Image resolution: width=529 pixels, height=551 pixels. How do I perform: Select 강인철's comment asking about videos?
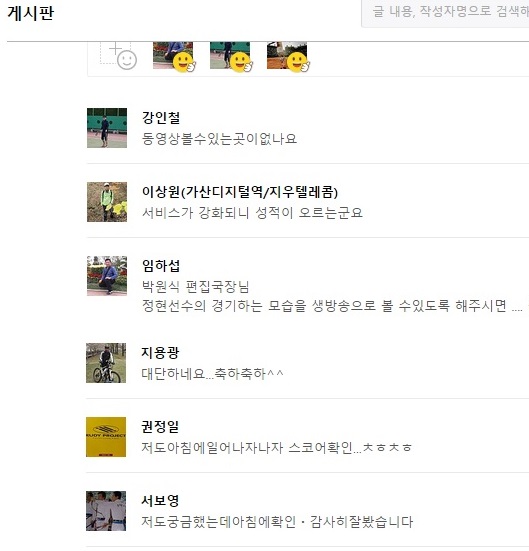(219, 138)
